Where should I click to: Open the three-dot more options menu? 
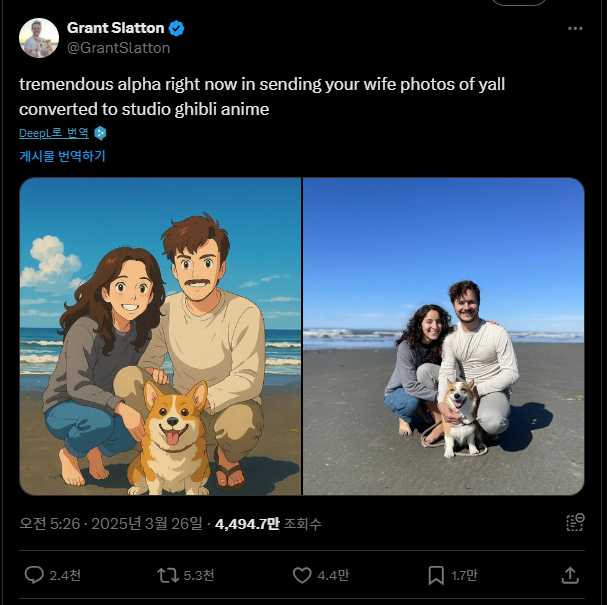[575, 29]
